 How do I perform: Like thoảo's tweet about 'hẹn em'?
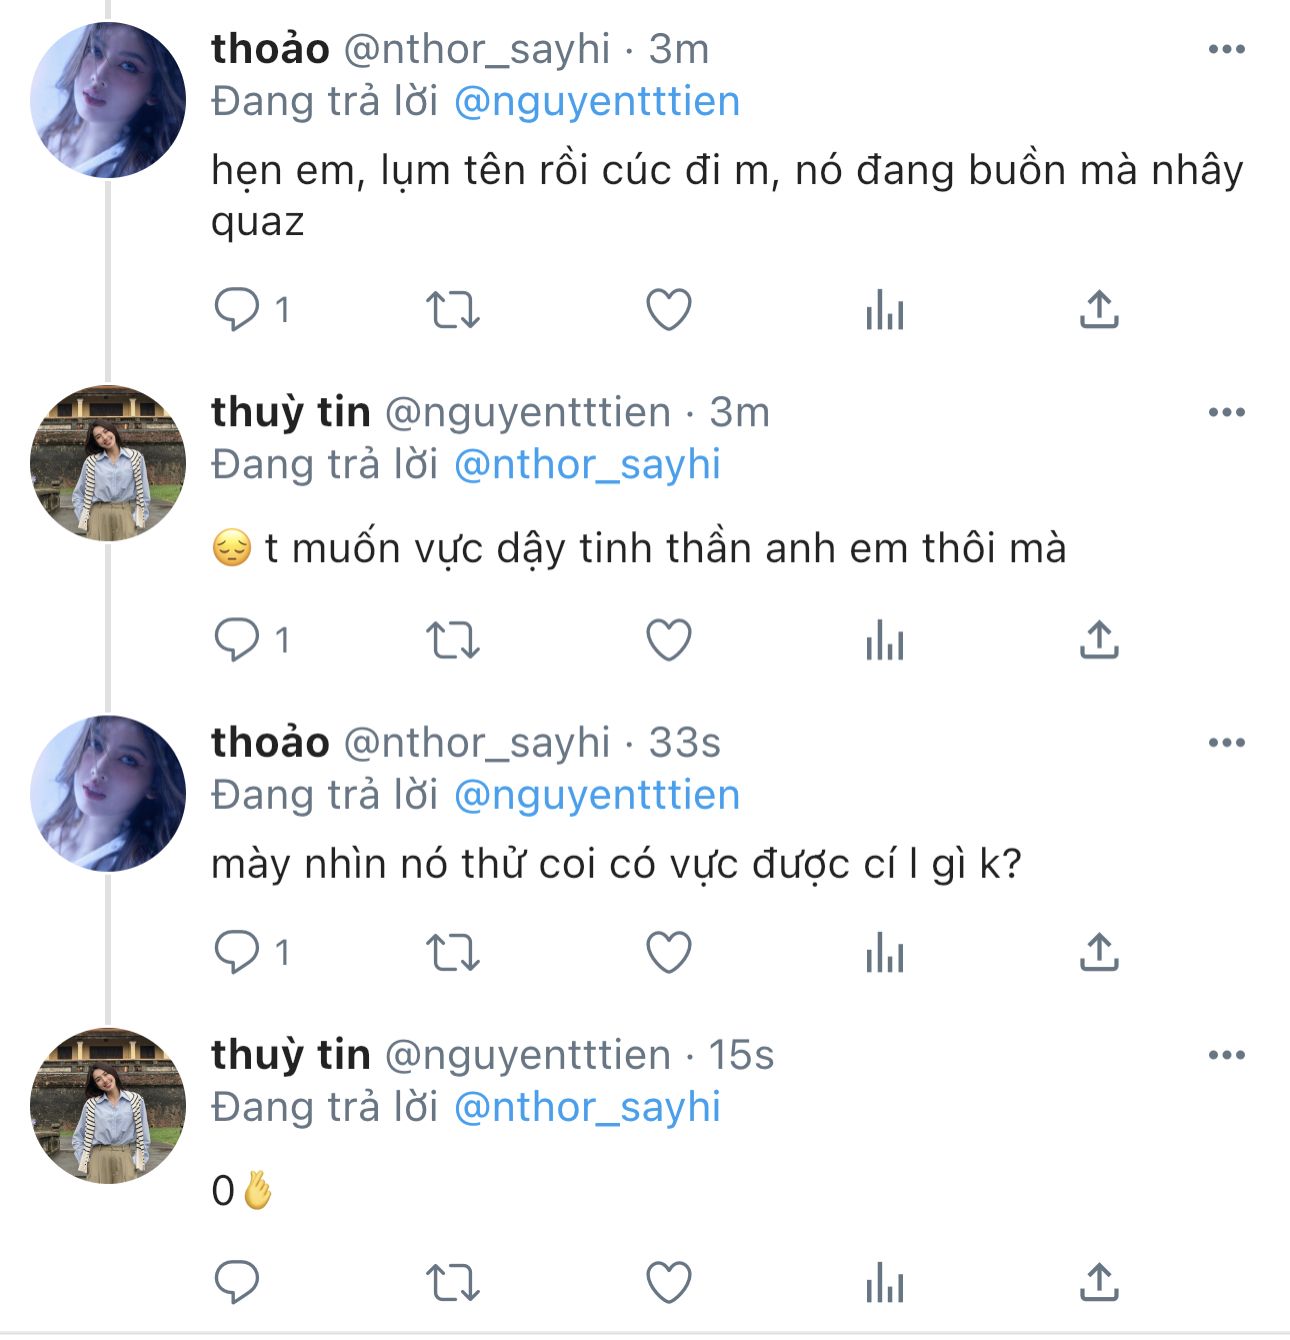(x=669, y=310)
